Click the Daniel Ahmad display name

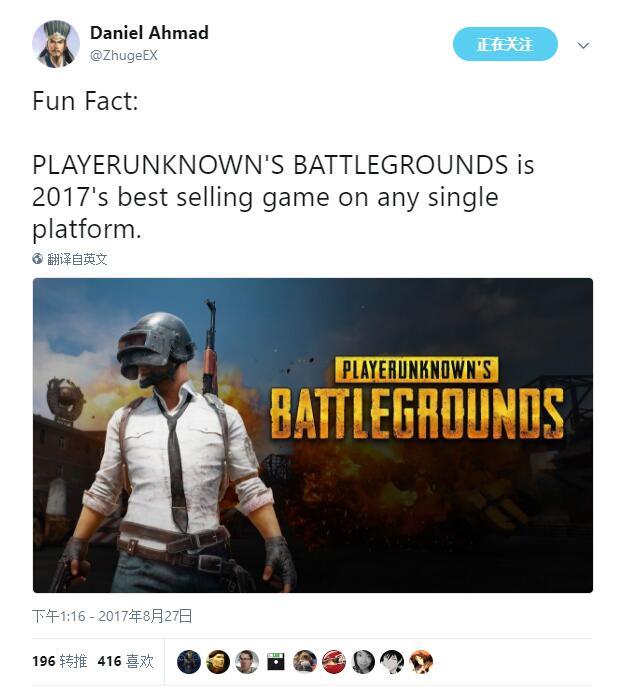tap(149, 33)
